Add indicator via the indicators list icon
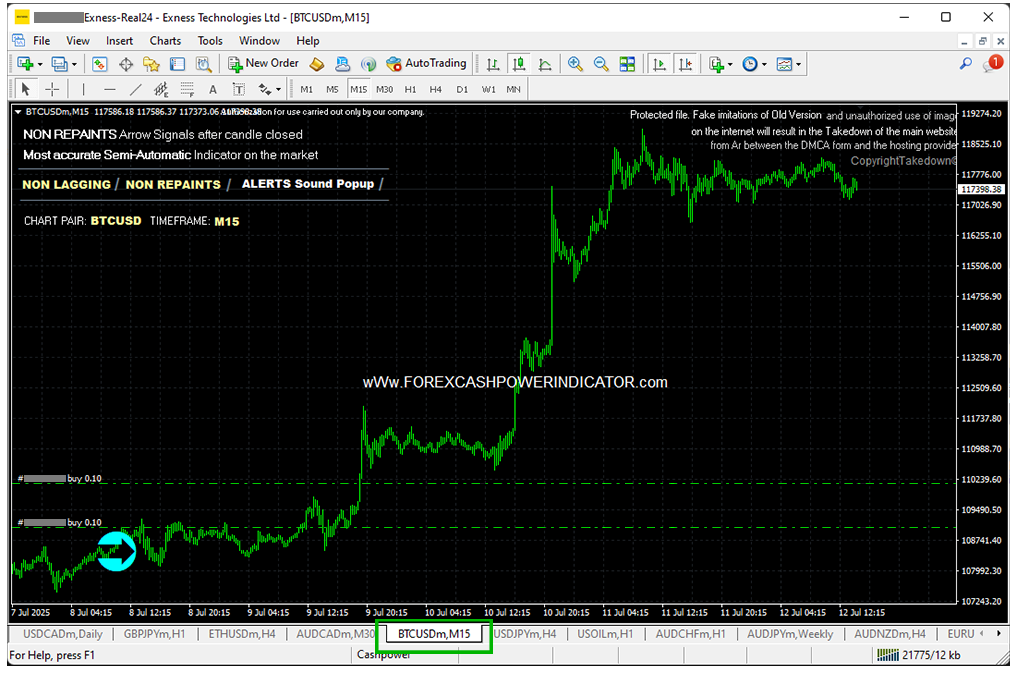 click(x=716, y=64)
